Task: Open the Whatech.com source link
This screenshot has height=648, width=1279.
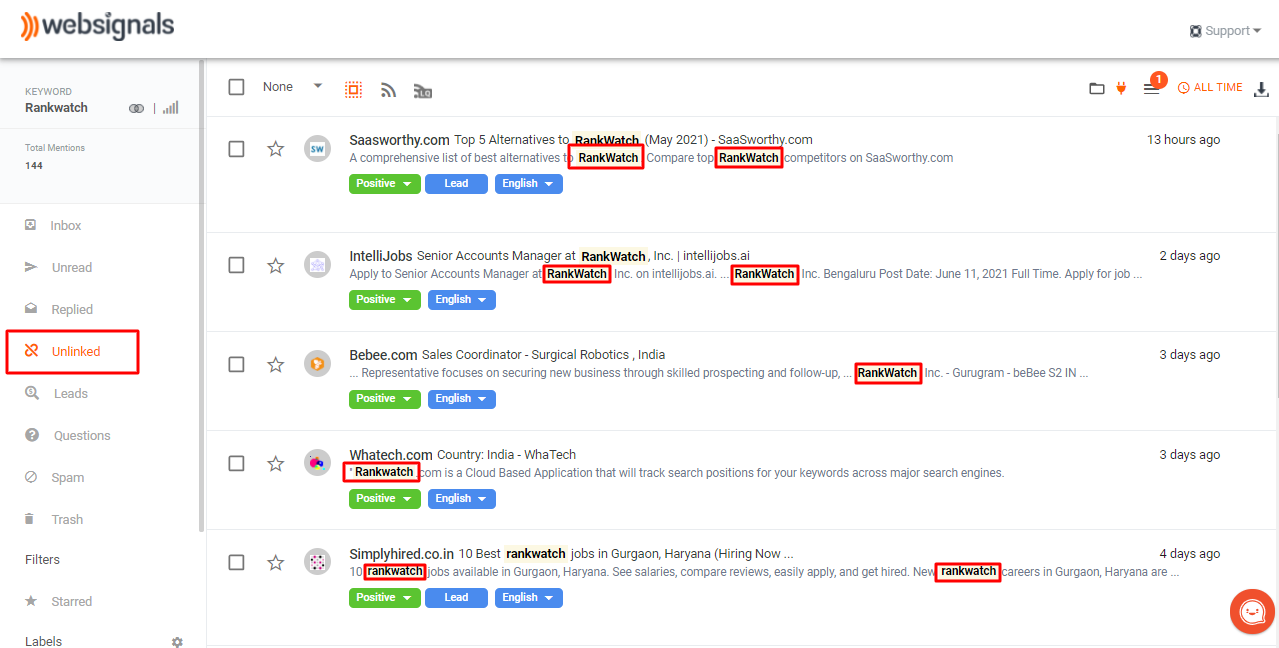Action: [x=391, y=455]
